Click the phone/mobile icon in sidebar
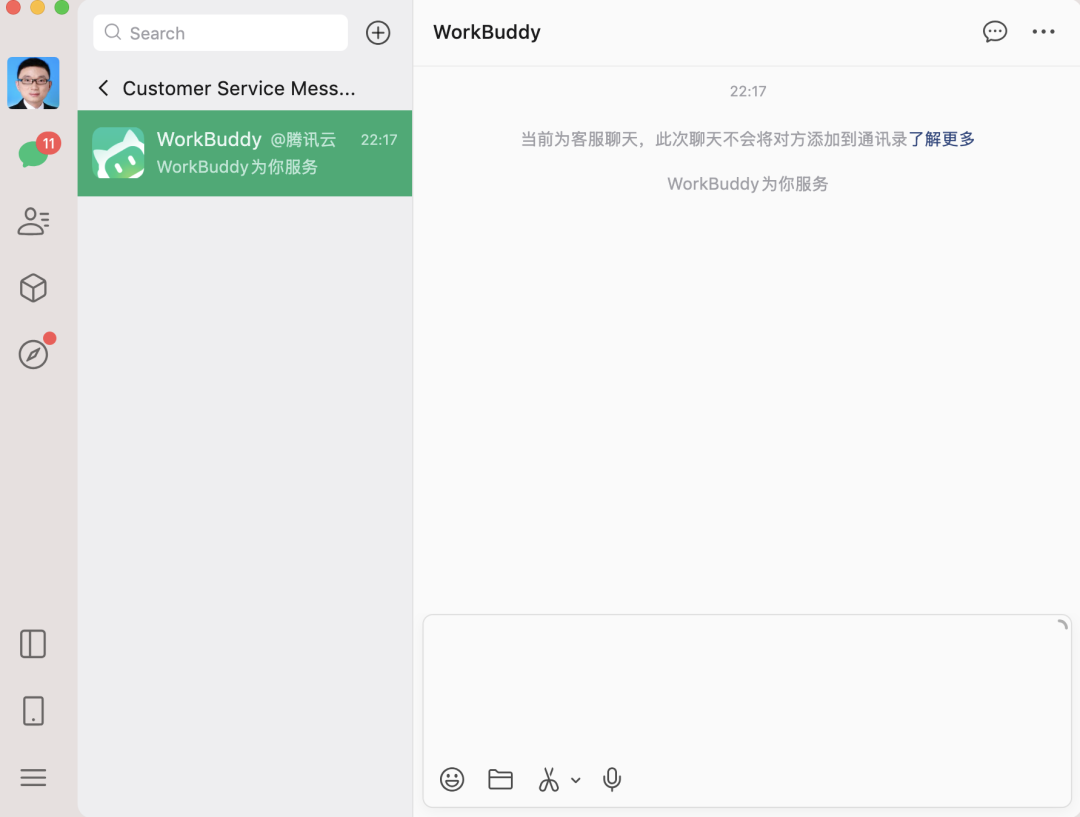Screen dimensions: 1080x817 coord(32,711)
